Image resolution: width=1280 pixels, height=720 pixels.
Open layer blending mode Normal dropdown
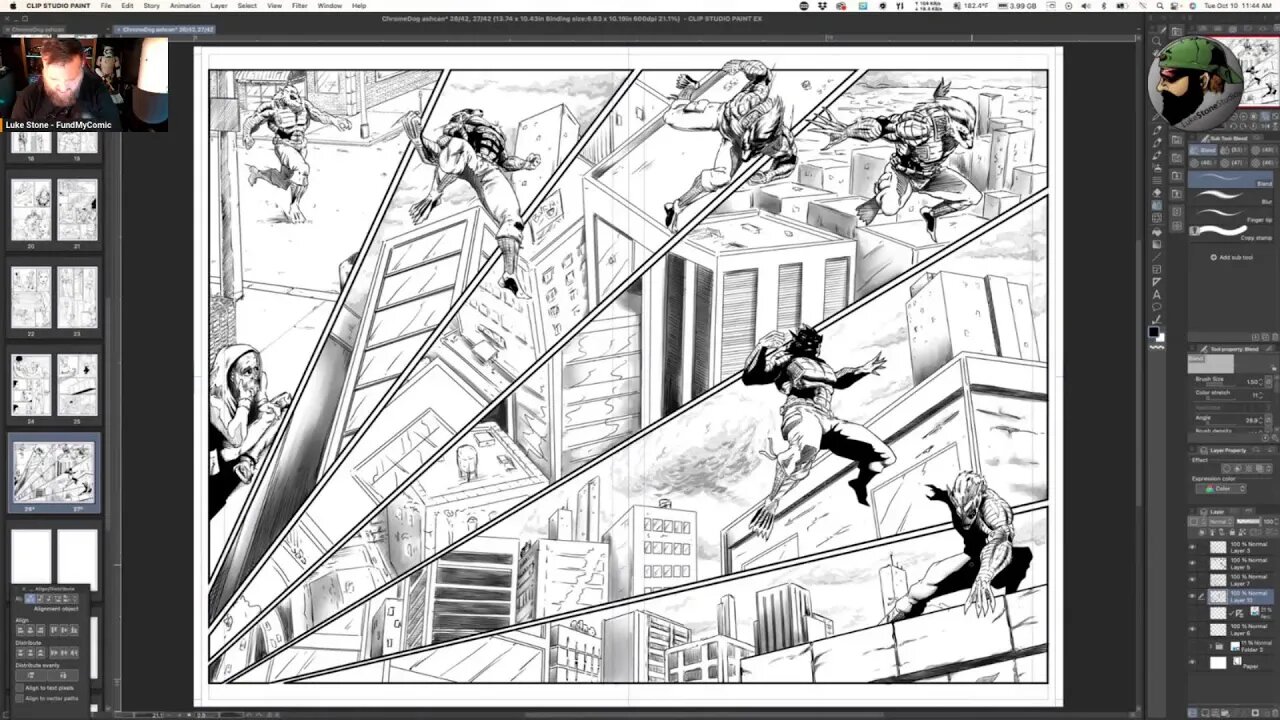[1220, 521]
